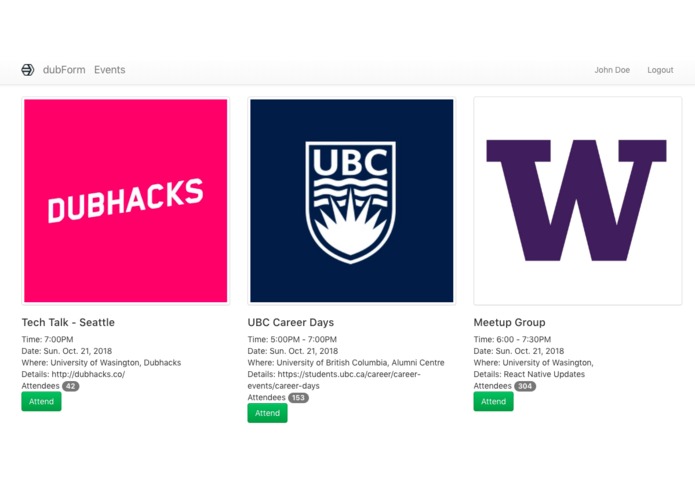Image resolution: width=695 pixels, height=494 pixels.
Task: Click the React Native Updates details text
Action: pos(544,374)
